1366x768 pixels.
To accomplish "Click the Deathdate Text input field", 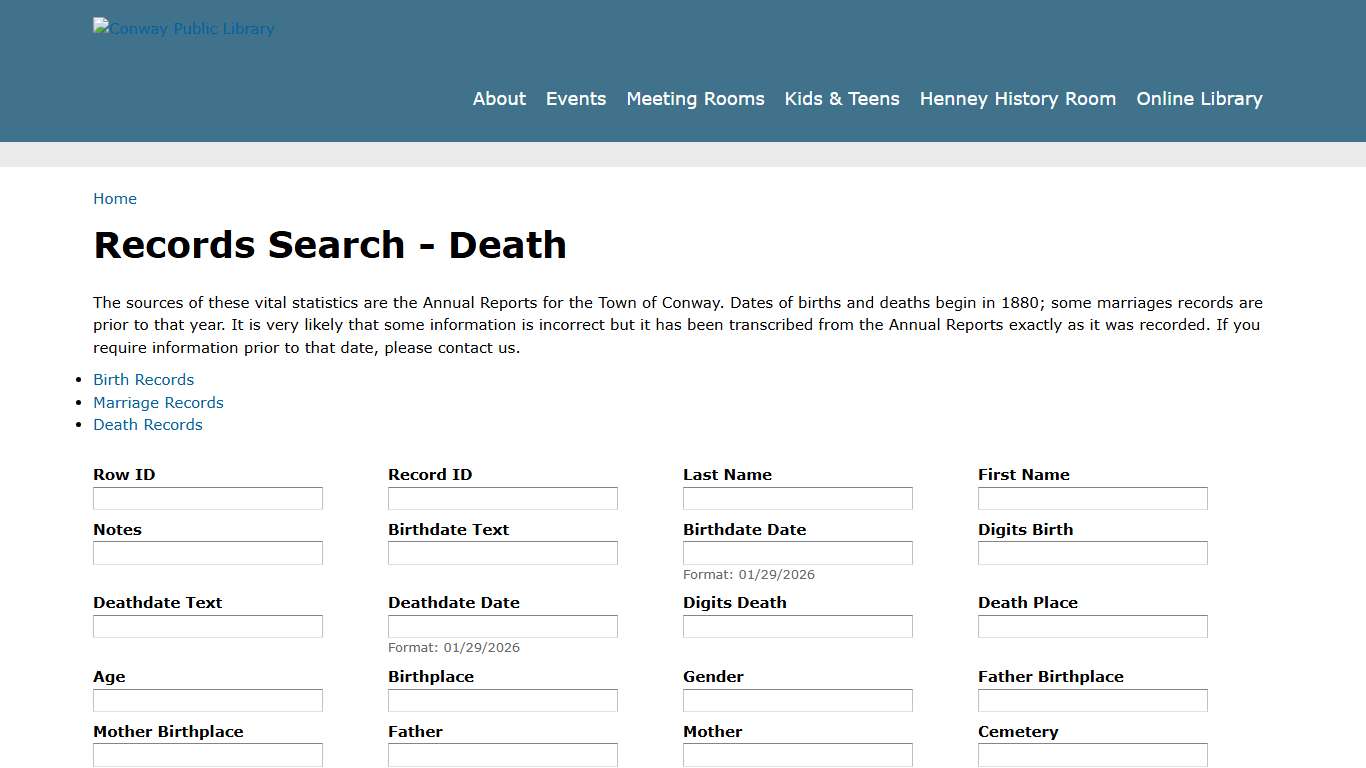I will [x=207, y=626].
